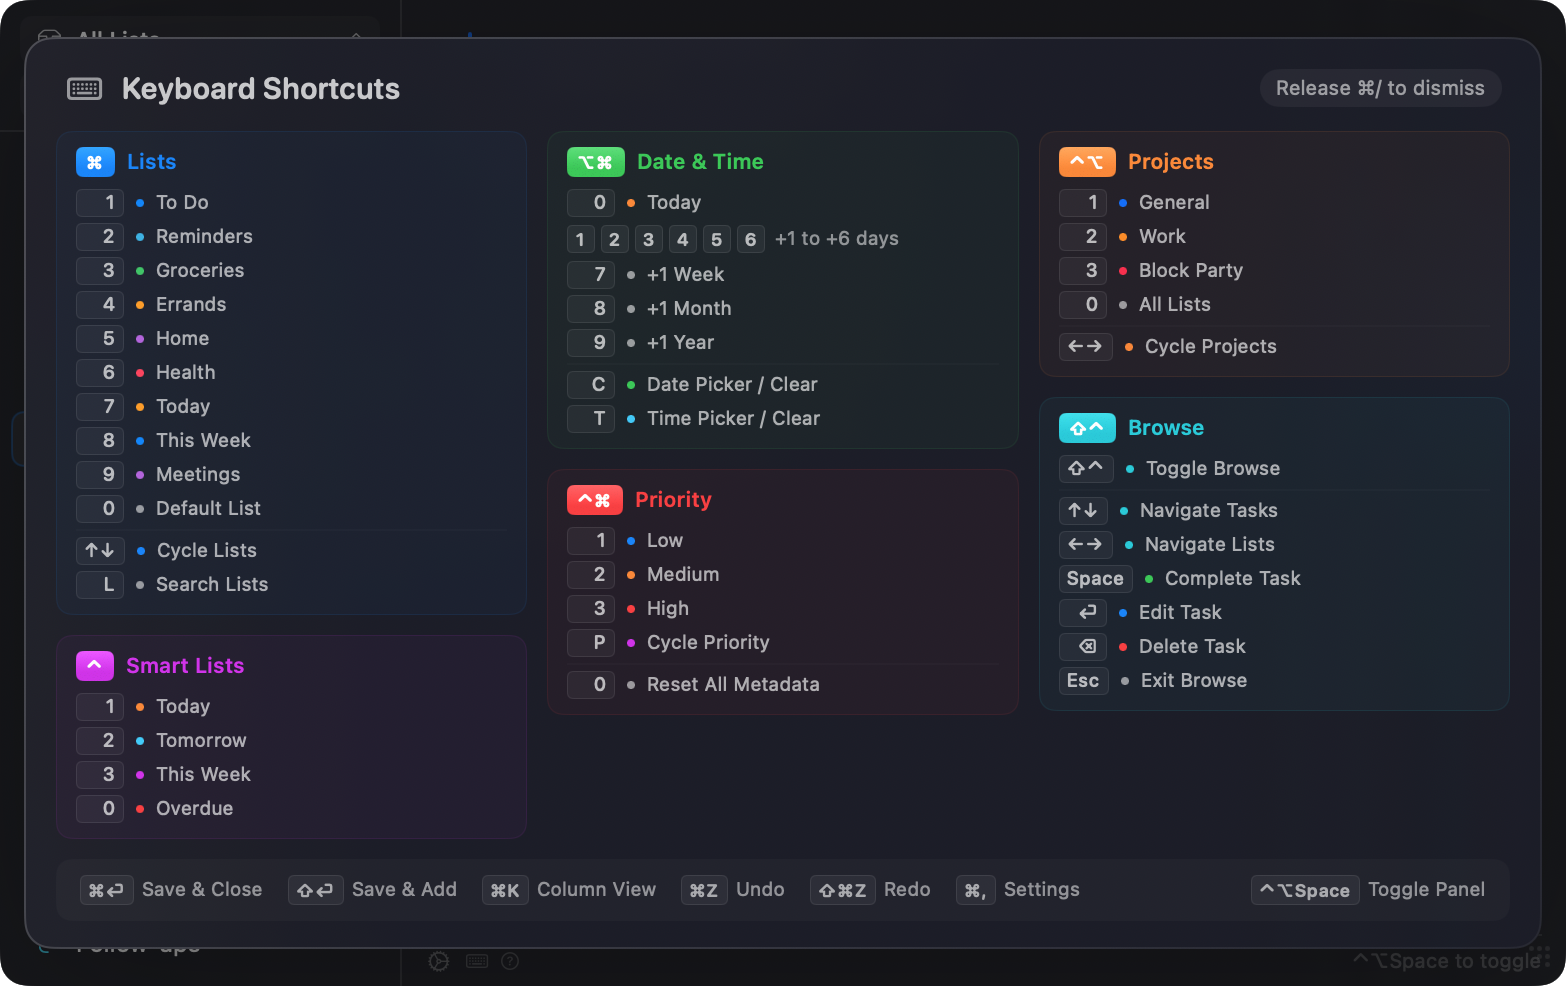Click the Priority section heading
The width and height of the screenshot is (1566, 986).
[x=673, y=500]
